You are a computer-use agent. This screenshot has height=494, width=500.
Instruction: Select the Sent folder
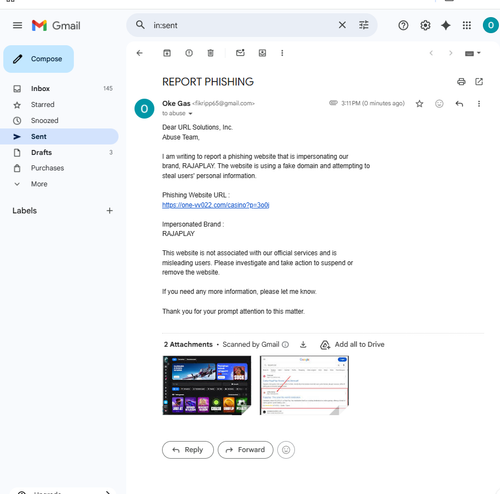pyautogui.click(x=59, y=136)
